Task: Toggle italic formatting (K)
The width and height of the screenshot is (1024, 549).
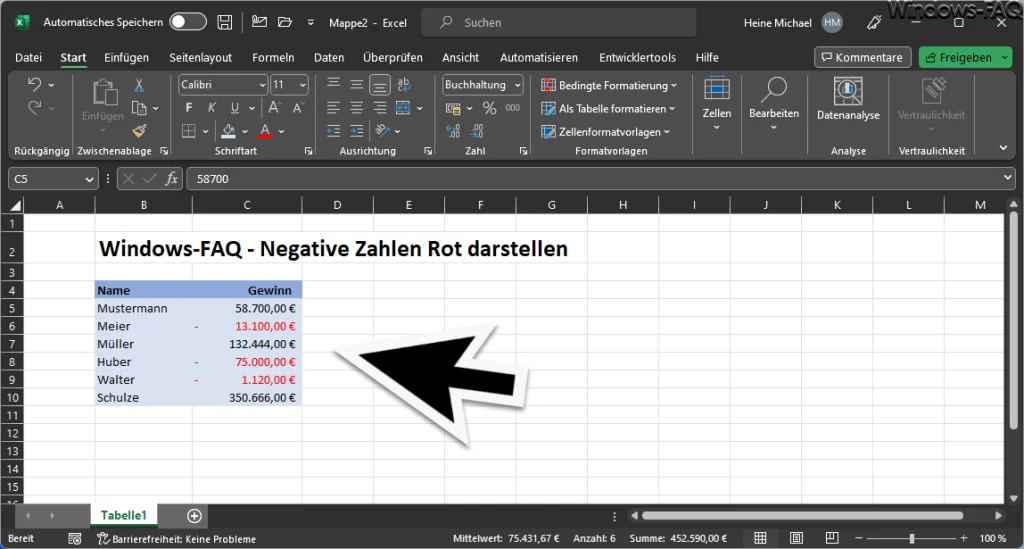Action: pos(212,108)
